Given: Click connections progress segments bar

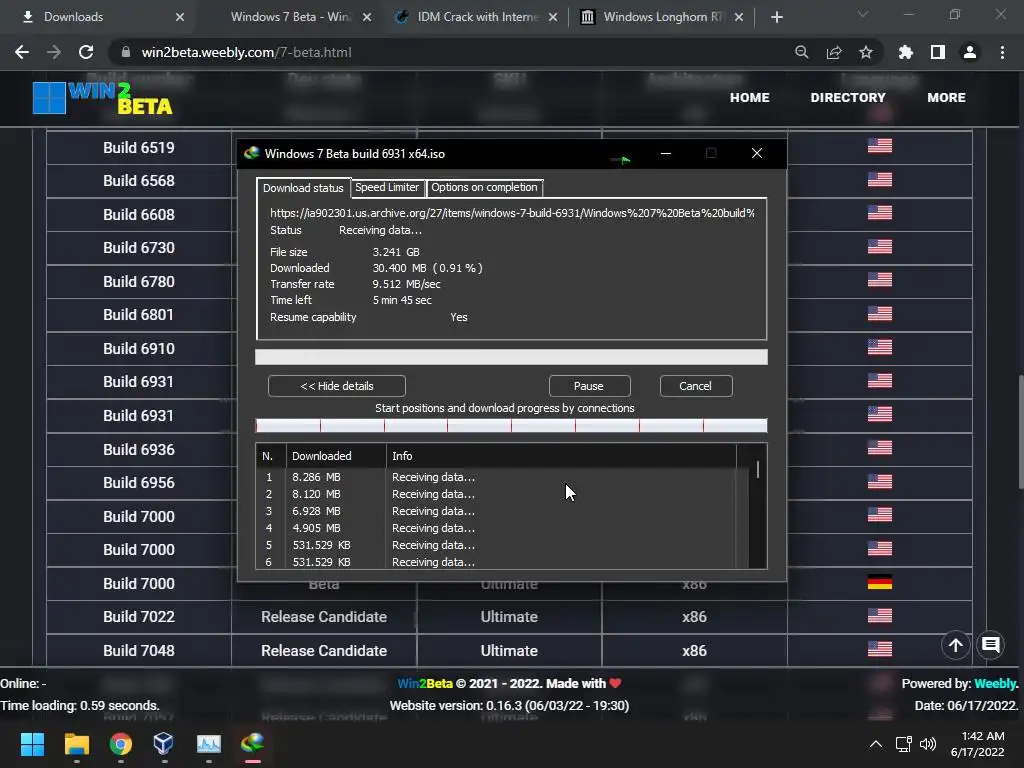Looking at the screenshot, I should point(511,426).
